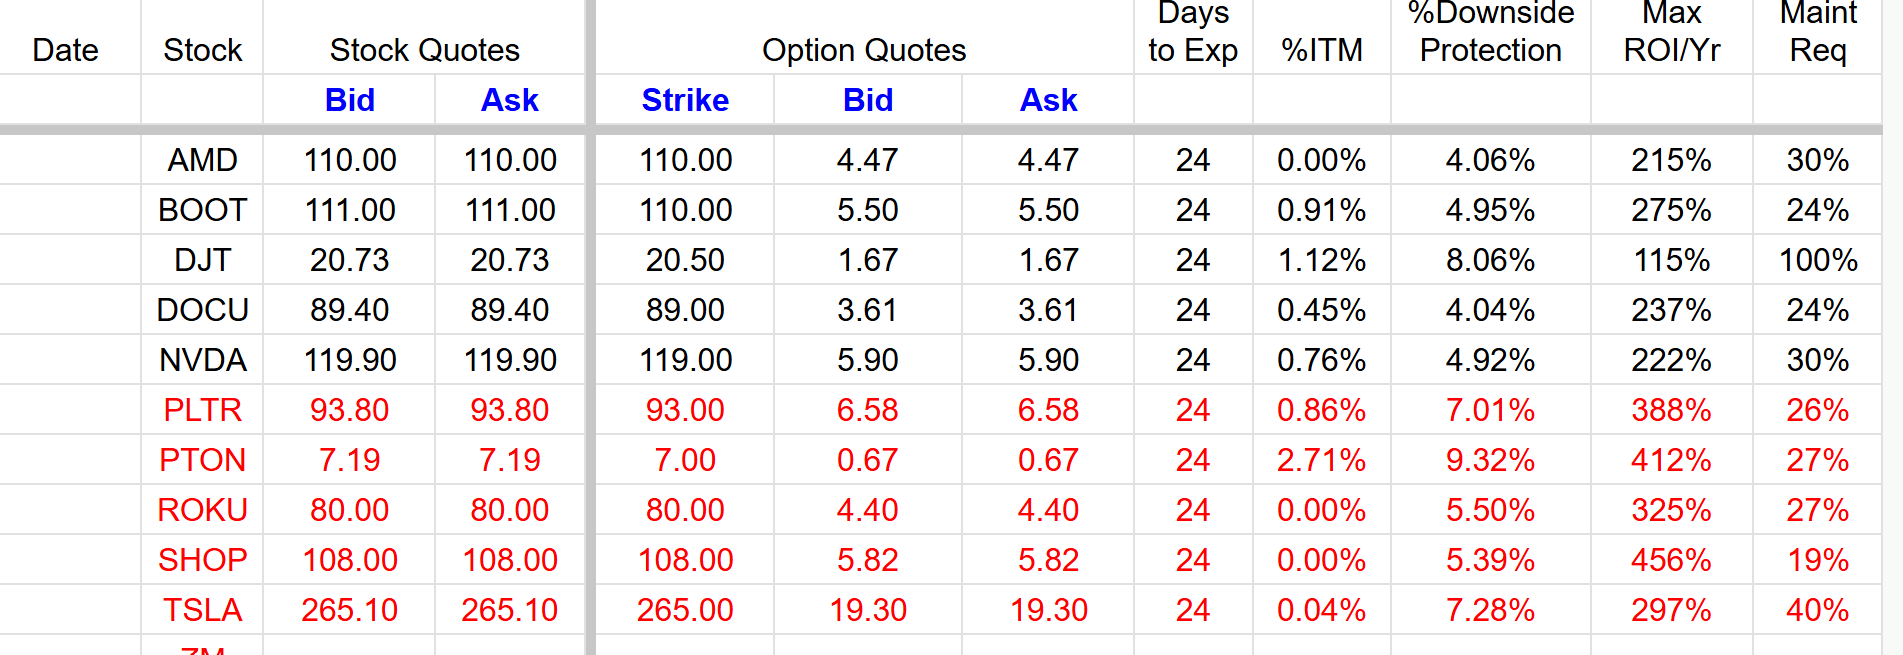Click TSLA Maint Req 40%
The height and width of the screenshot is (655, 1903).
[x=1818, y=610]
